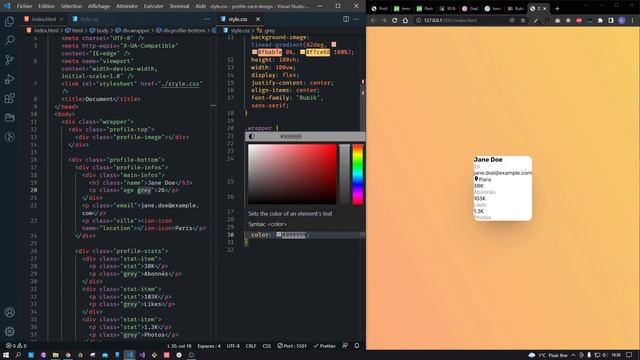
Task: Click the Chrome profile avatar
Action: tap(622, 20)
